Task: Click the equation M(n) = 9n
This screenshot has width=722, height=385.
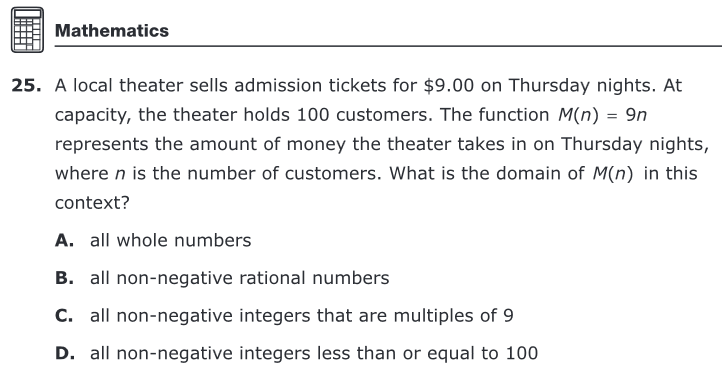Action: [x=602, y=115]
